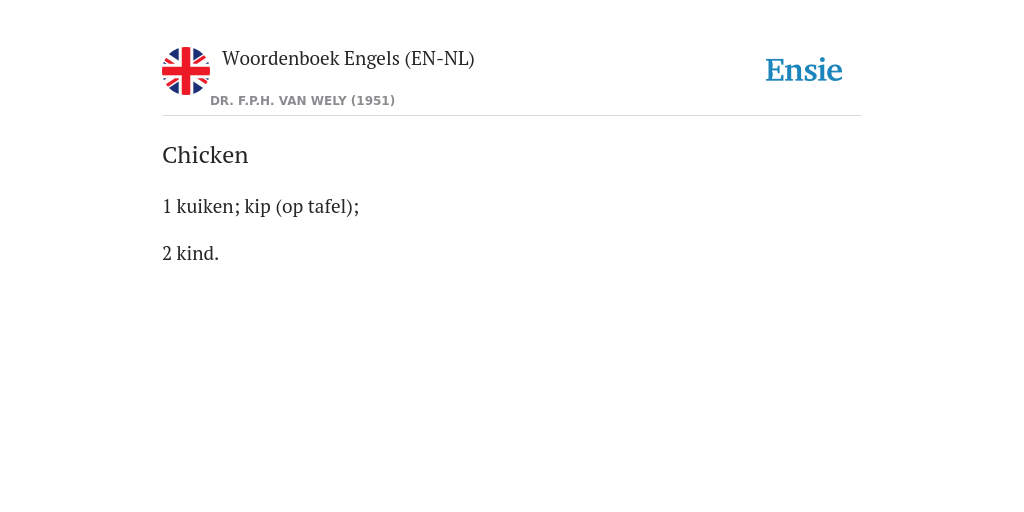Image resolution: width=1024 pixels, height=512 pixels.
Task: Click the (EN-NL) part of the title
Action: click(440, 59)
